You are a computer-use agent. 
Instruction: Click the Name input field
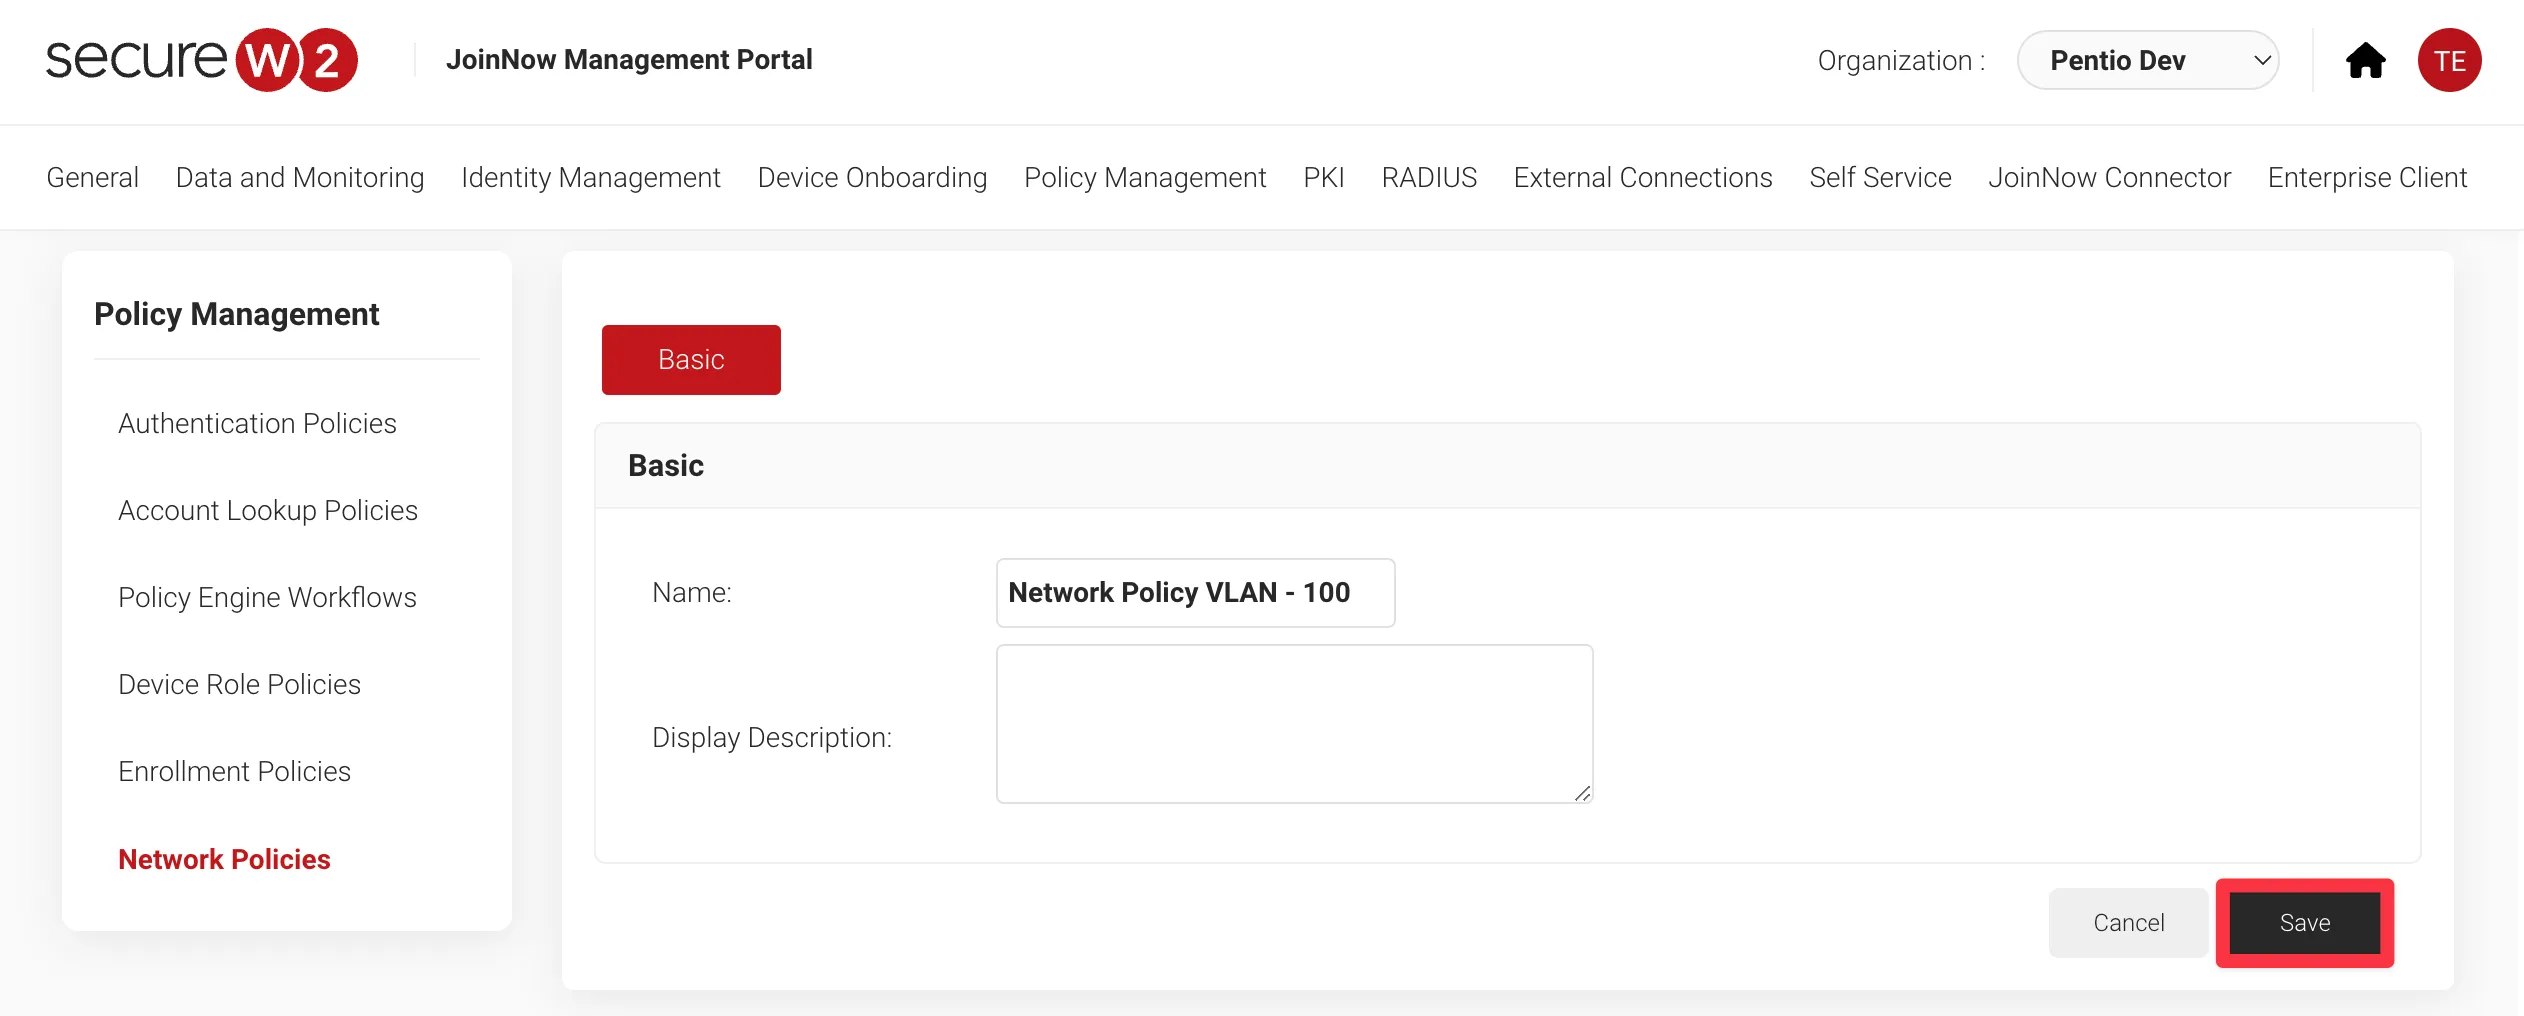coord(1195,593)
